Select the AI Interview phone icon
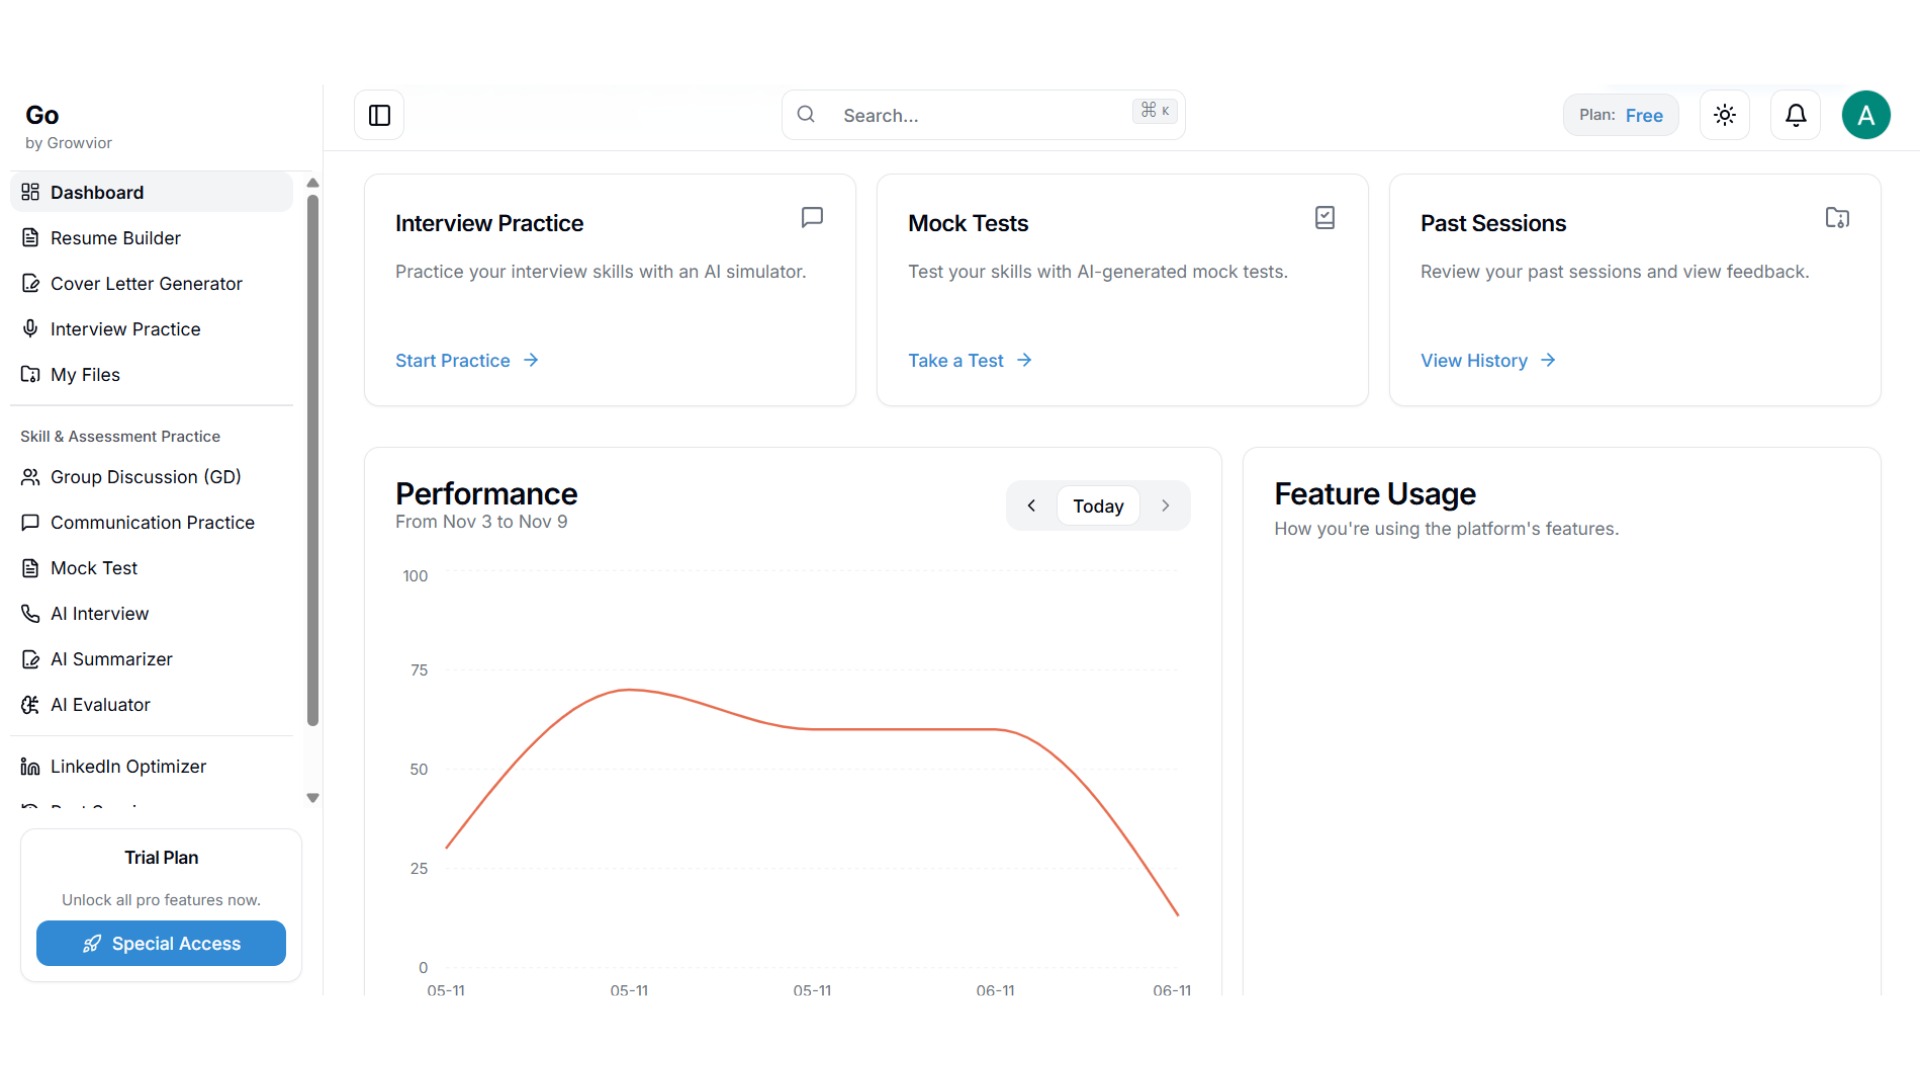 tap(31, 613)
